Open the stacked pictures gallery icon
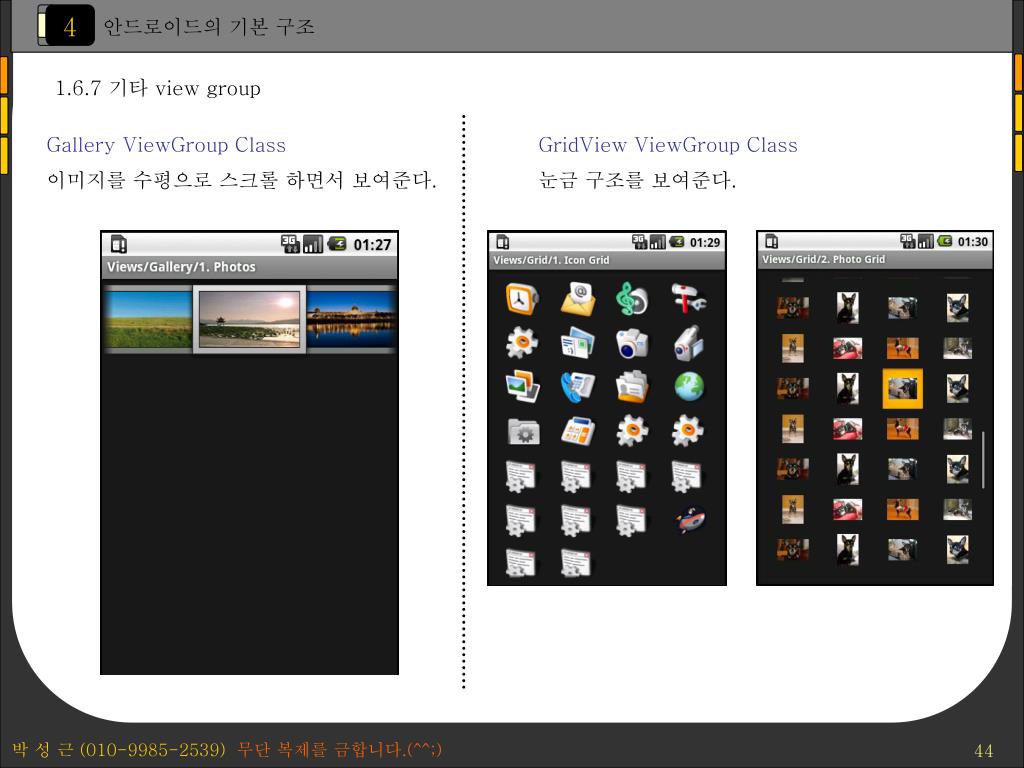 (522, 387)
